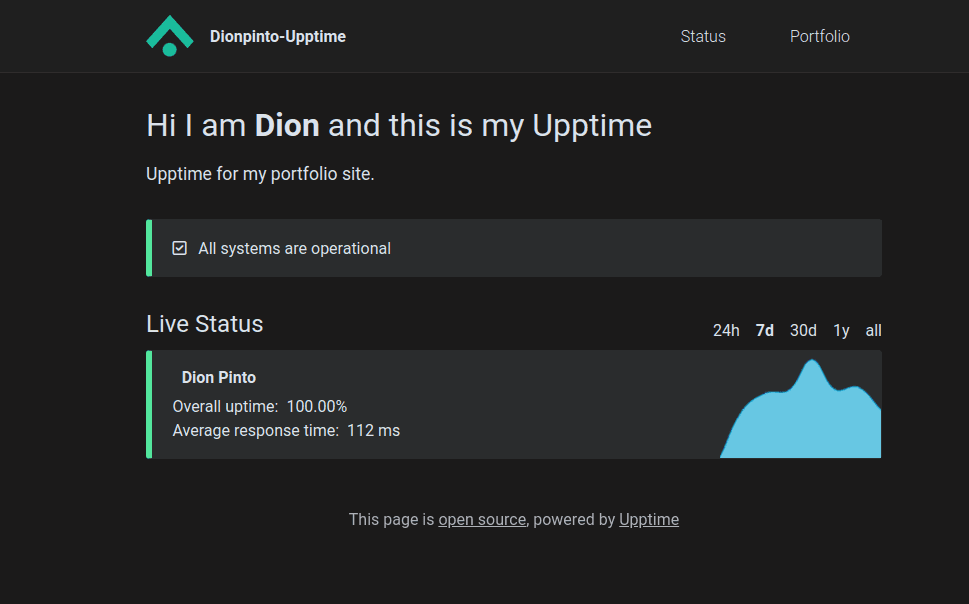Click the Dionpinto-Upptime site title
Viewport: 969px width, 604px height.
[278, 36]
